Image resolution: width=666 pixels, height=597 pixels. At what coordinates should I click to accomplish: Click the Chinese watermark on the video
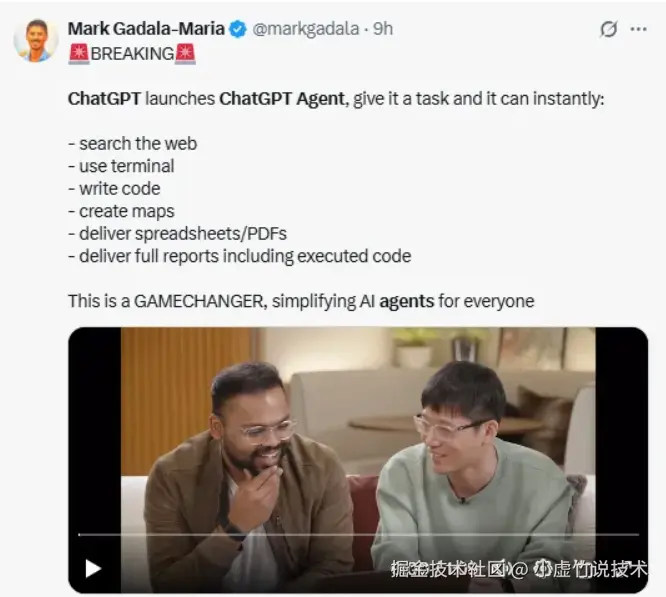pos(519,569)
